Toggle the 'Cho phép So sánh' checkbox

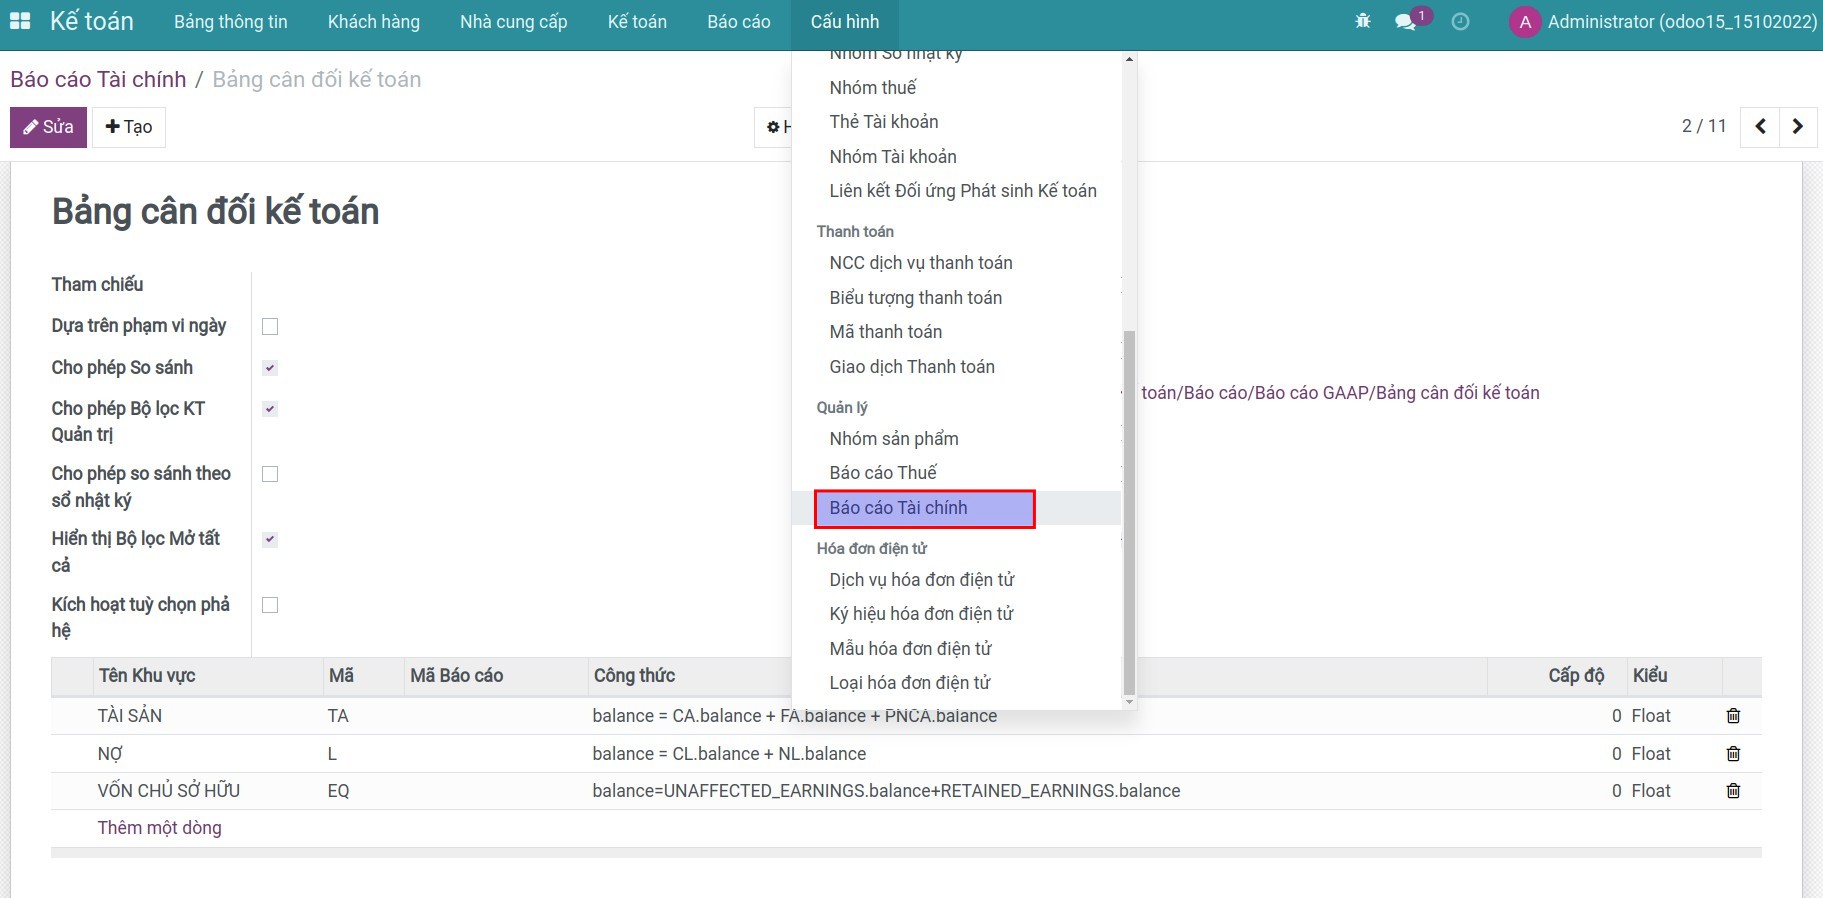[x=270, y=368]
